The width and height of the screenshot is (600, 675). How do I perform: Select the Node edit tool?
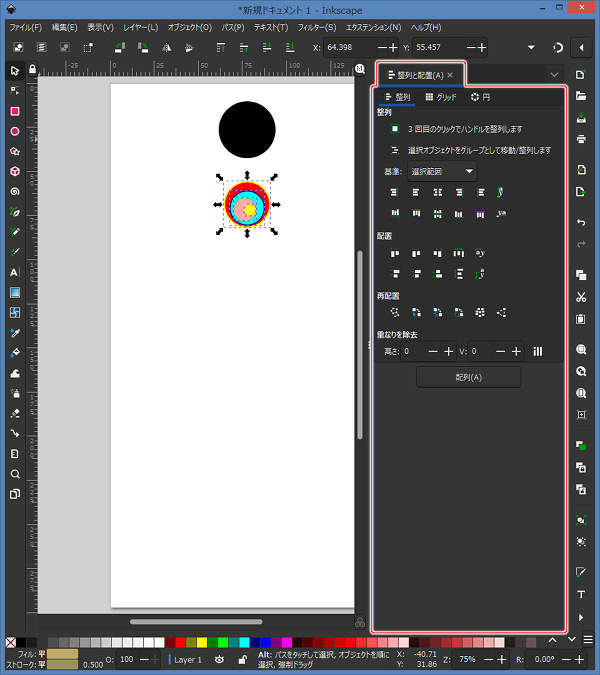tap(15, 90)
